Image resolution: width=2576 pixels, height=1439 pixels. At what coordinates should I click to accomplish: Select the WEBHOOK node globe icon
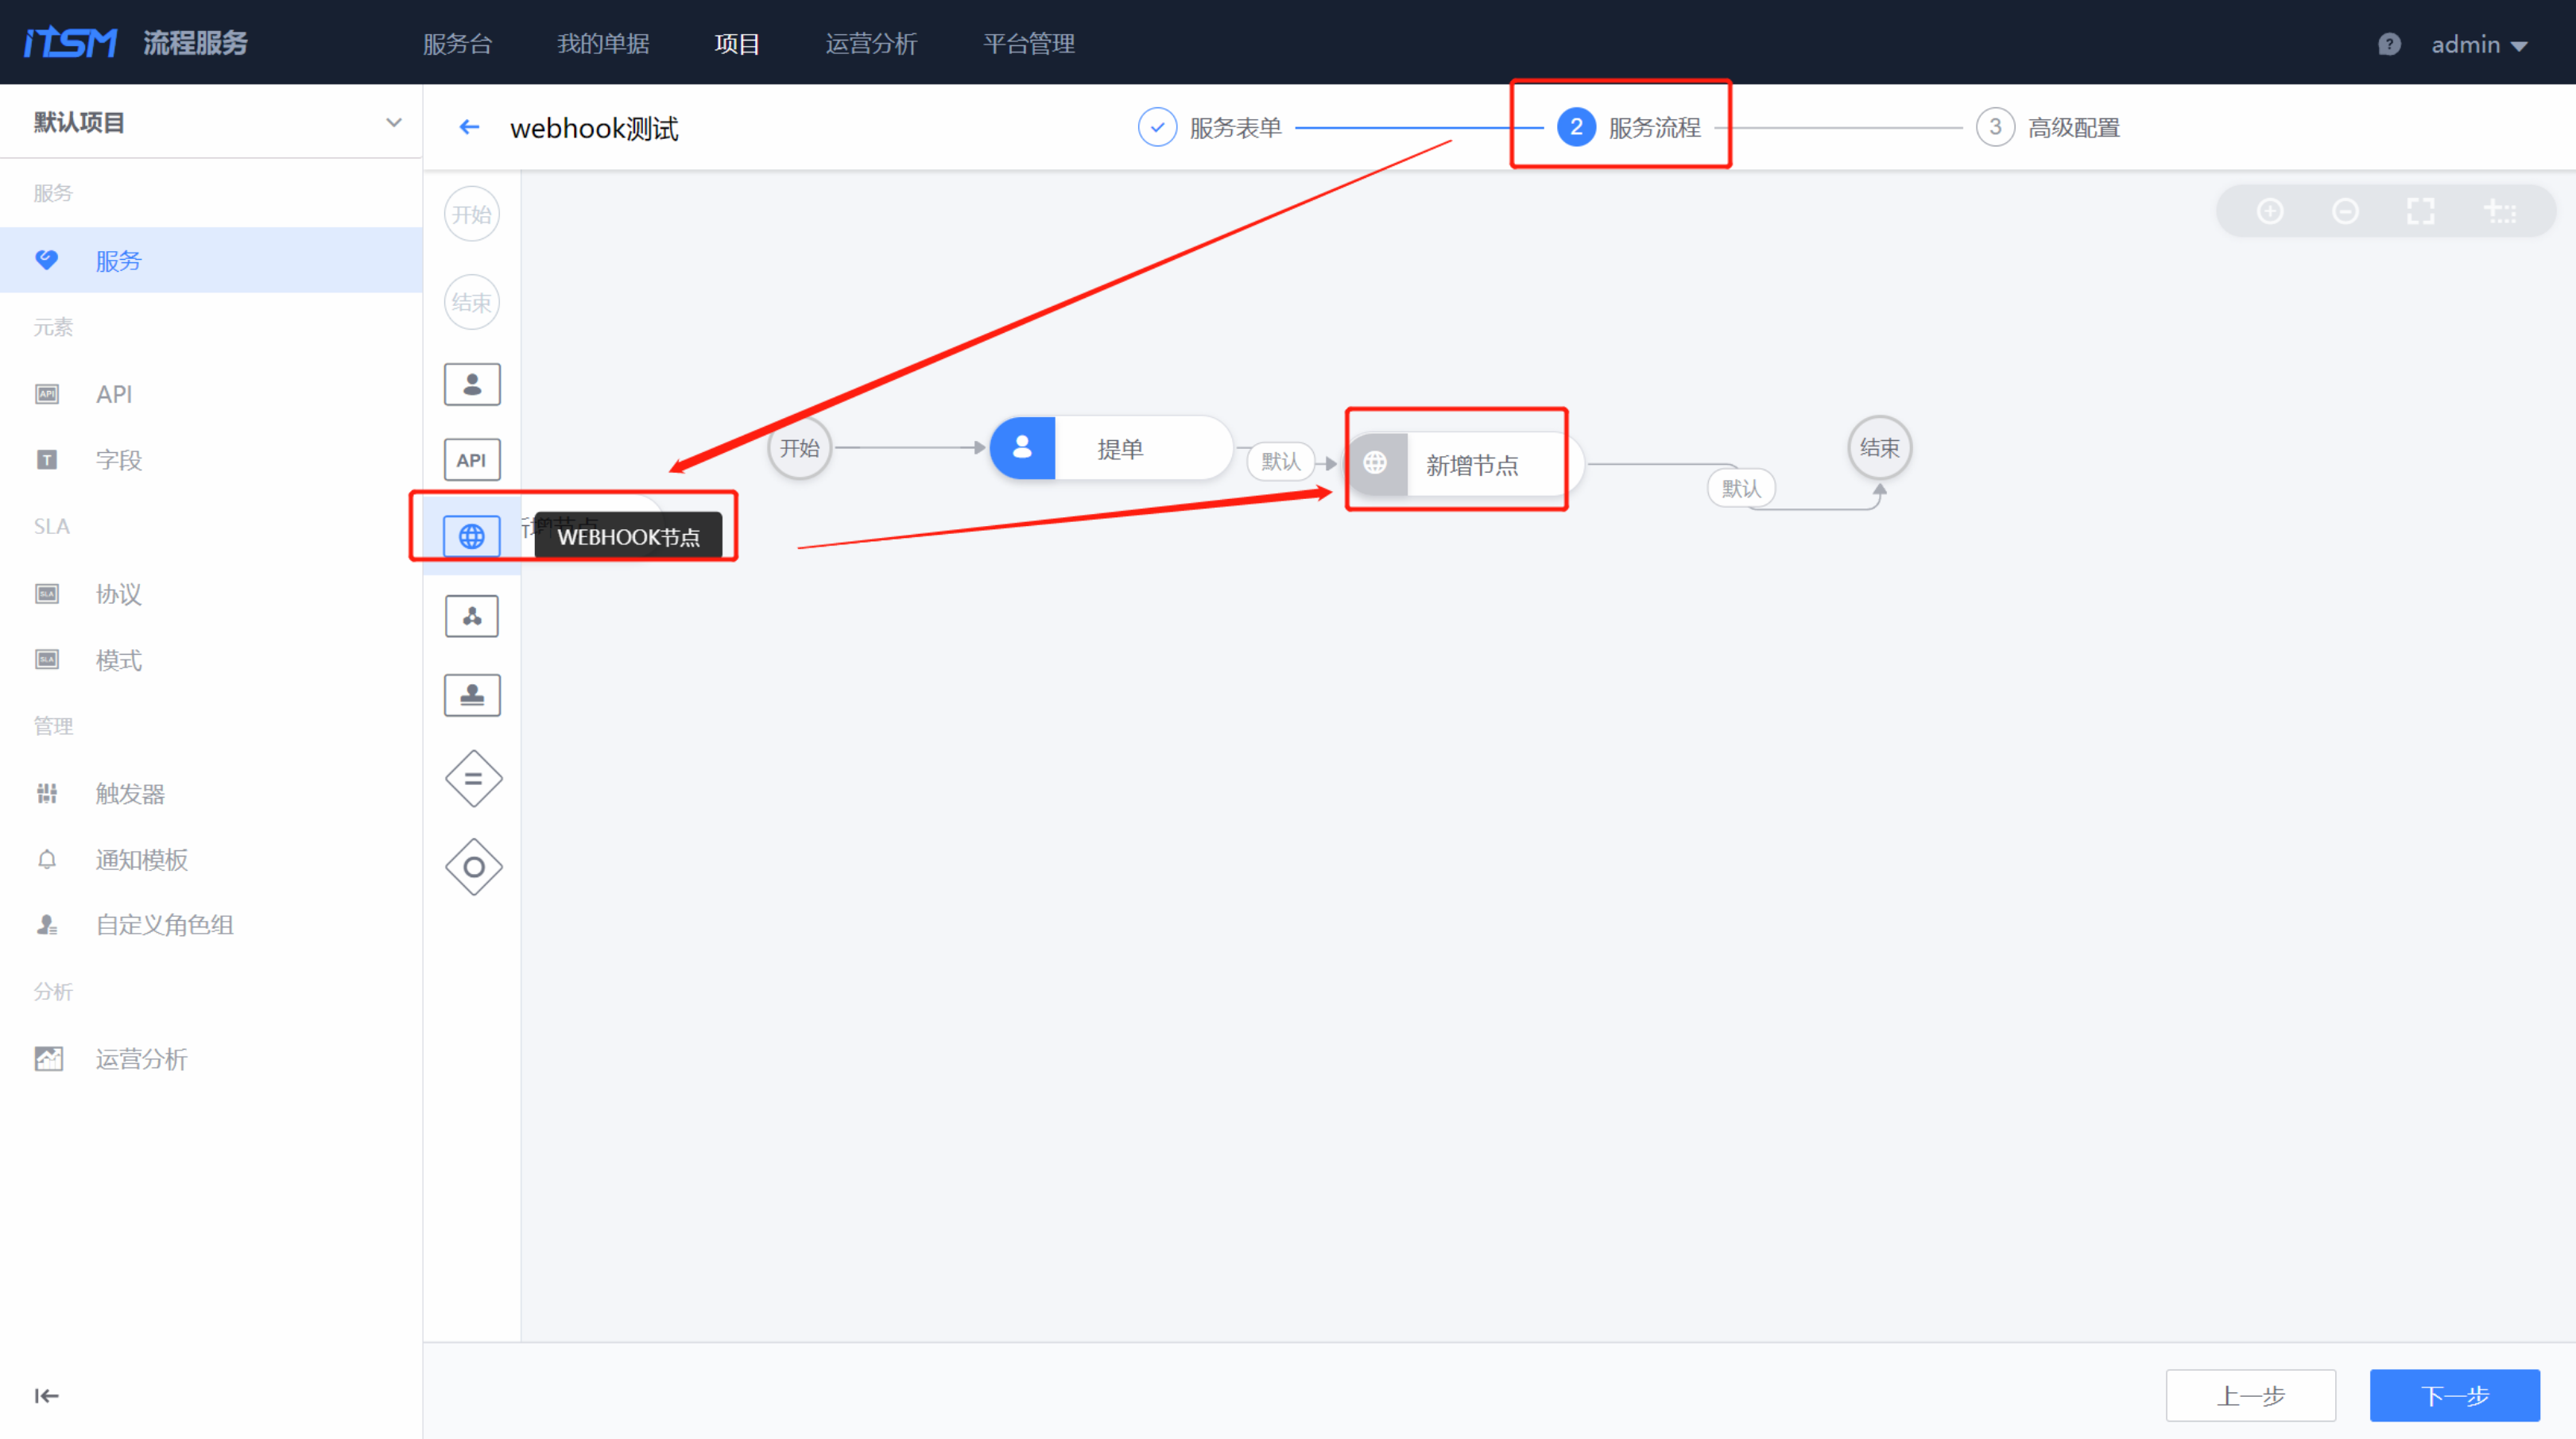point(471,536)
